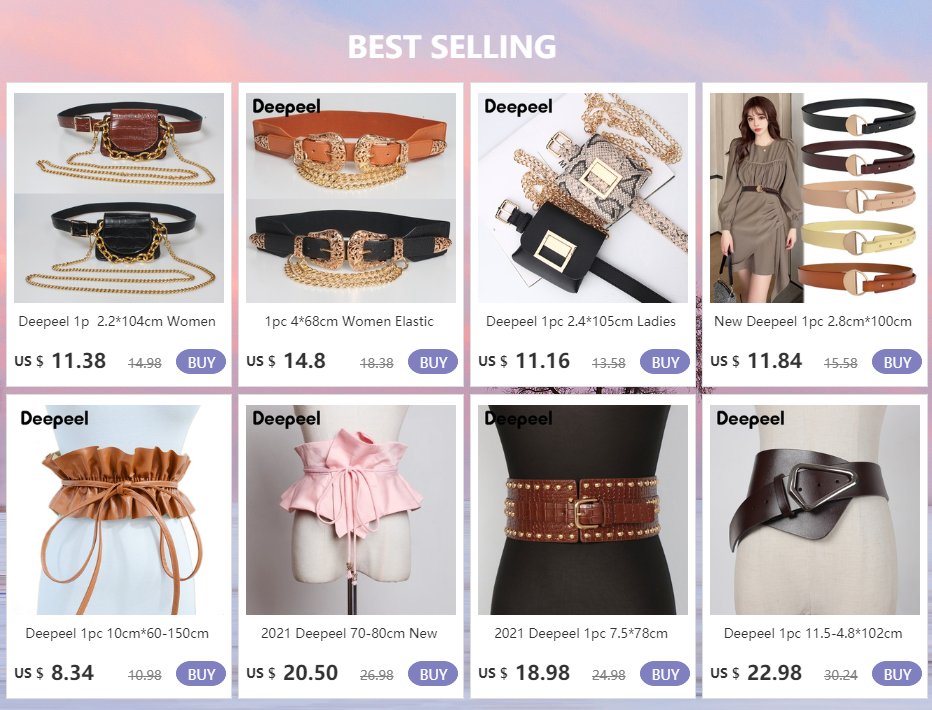Open 'Deepeel 1p 2.2*104cm Women' product link
932x710 pixels.
point(117,321)
